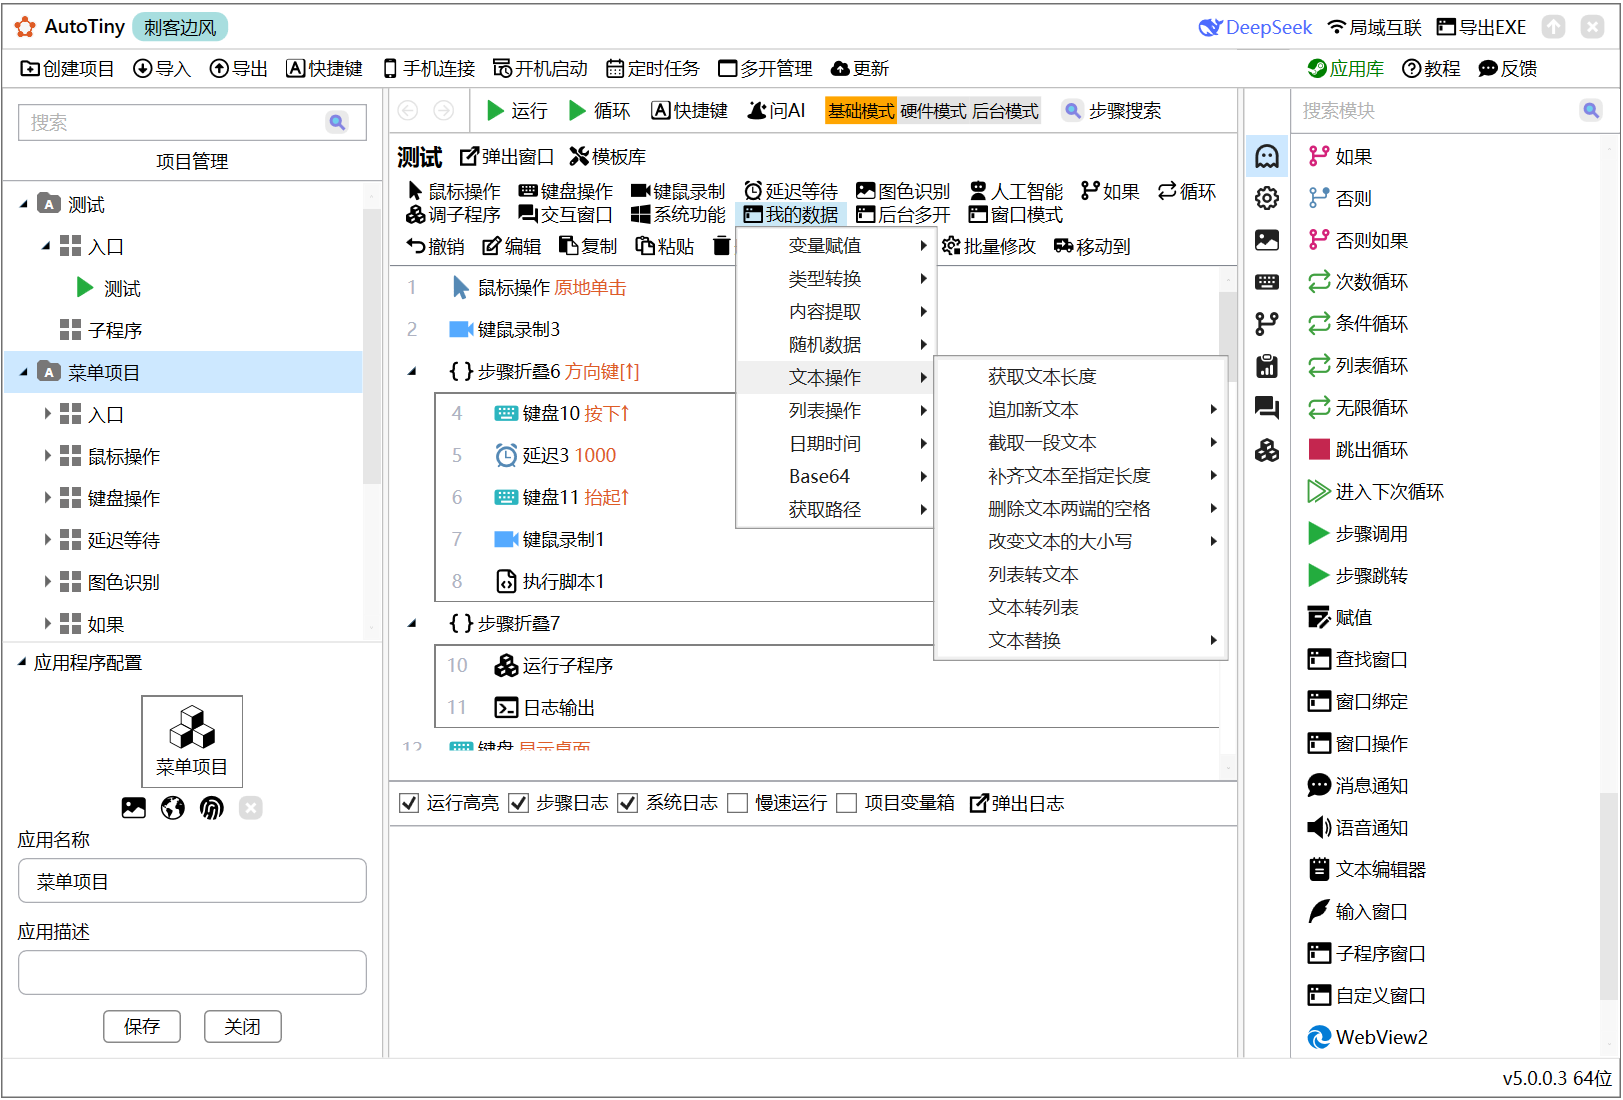Open 问AI assistant

tap(776, 110)
